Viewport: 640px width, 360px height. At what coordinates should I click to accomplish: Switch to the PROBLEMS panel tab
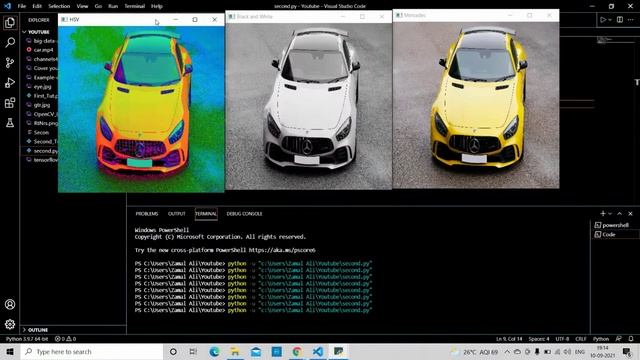(147, 213)
